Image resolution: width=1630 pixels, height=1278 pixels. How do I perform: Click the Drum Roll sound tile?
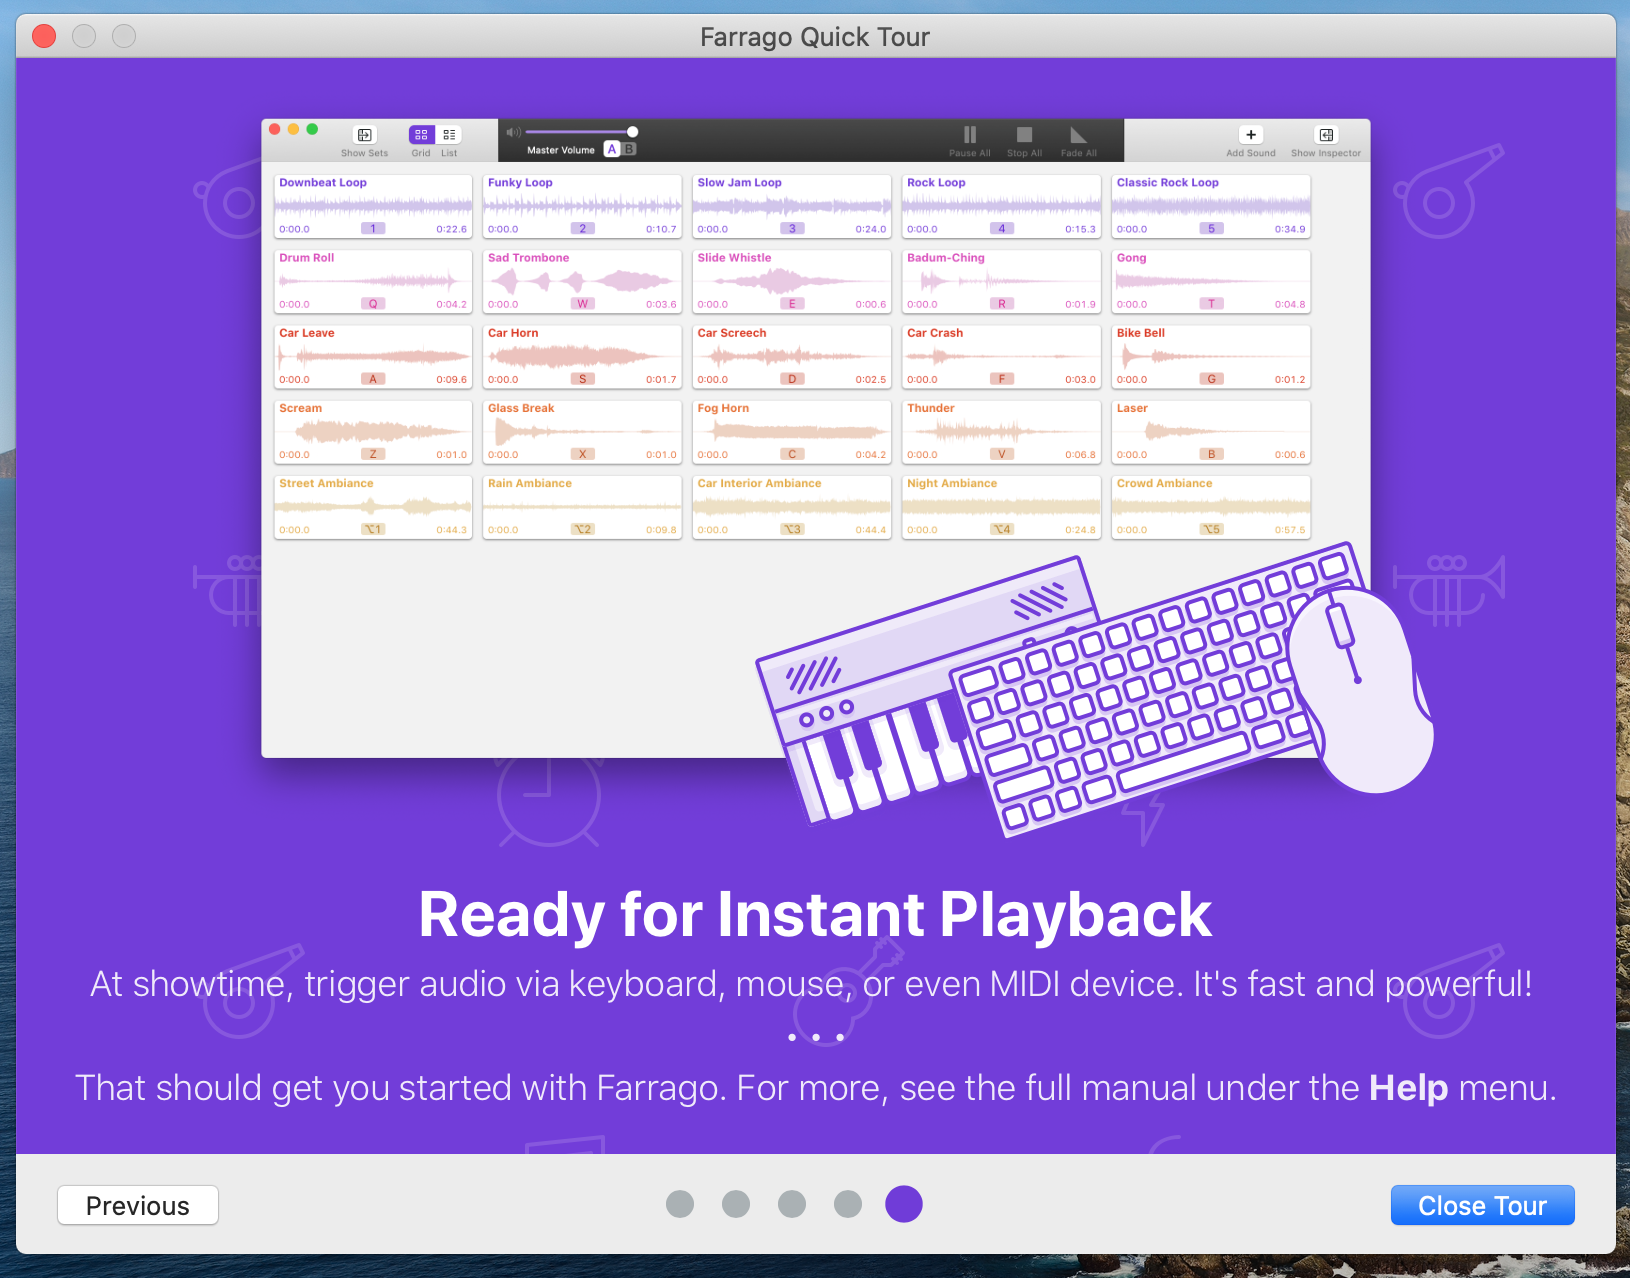point(373,281)
